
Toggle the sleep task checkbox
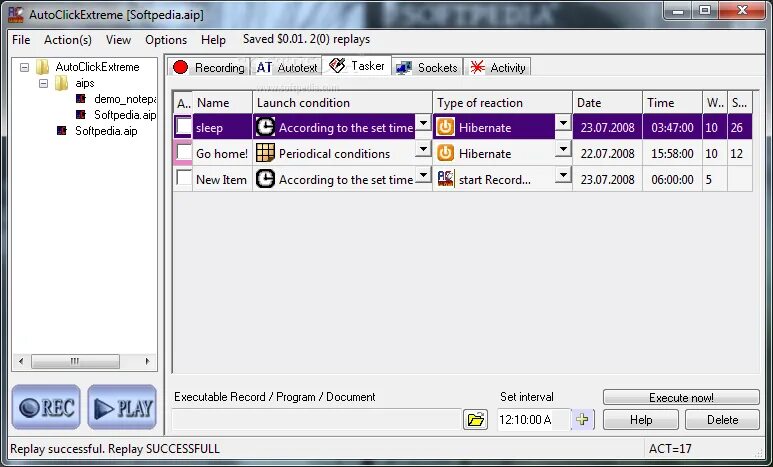pyautogui.click(x=183, y=127)
